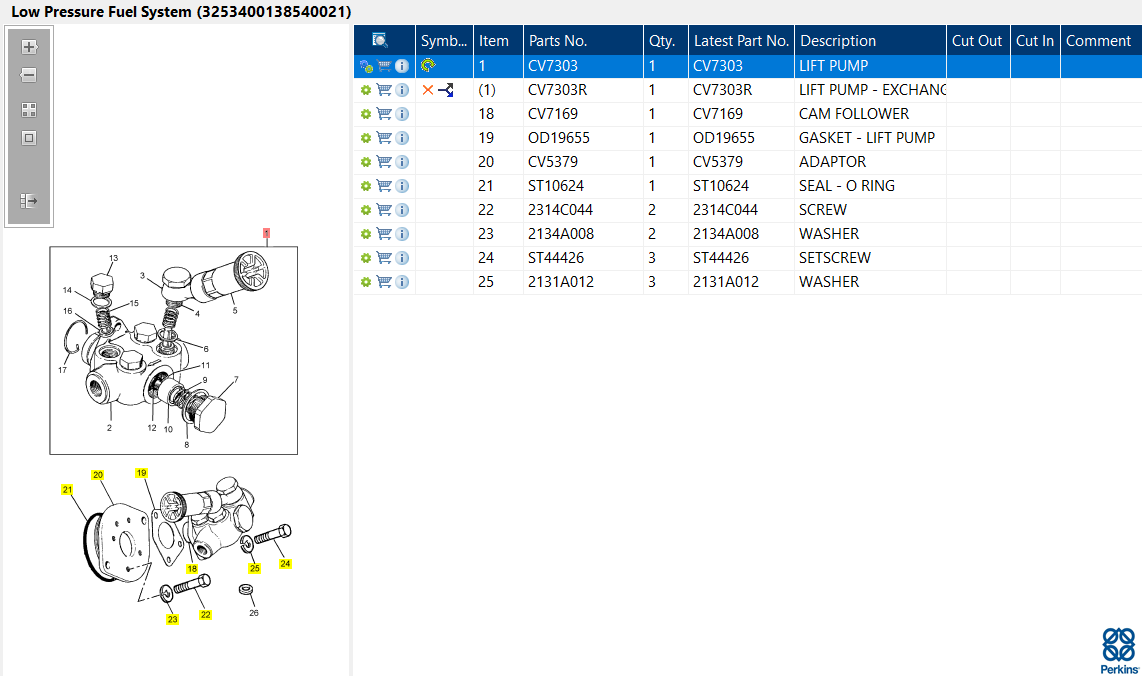
Task: Add ST44426 setscrew to cart
Action: (x=384, y=259)
